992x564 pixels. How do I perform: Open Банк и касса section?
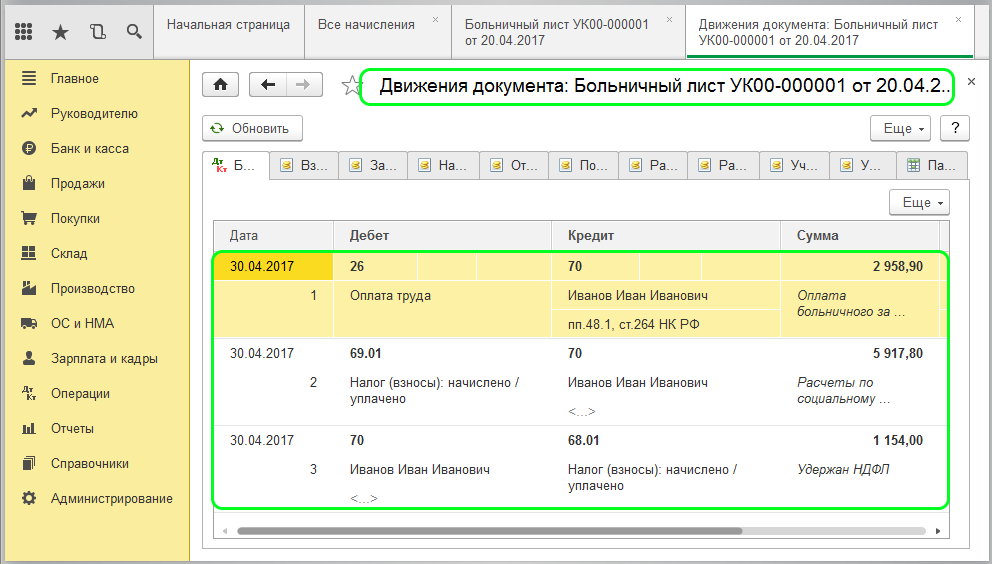89,148
